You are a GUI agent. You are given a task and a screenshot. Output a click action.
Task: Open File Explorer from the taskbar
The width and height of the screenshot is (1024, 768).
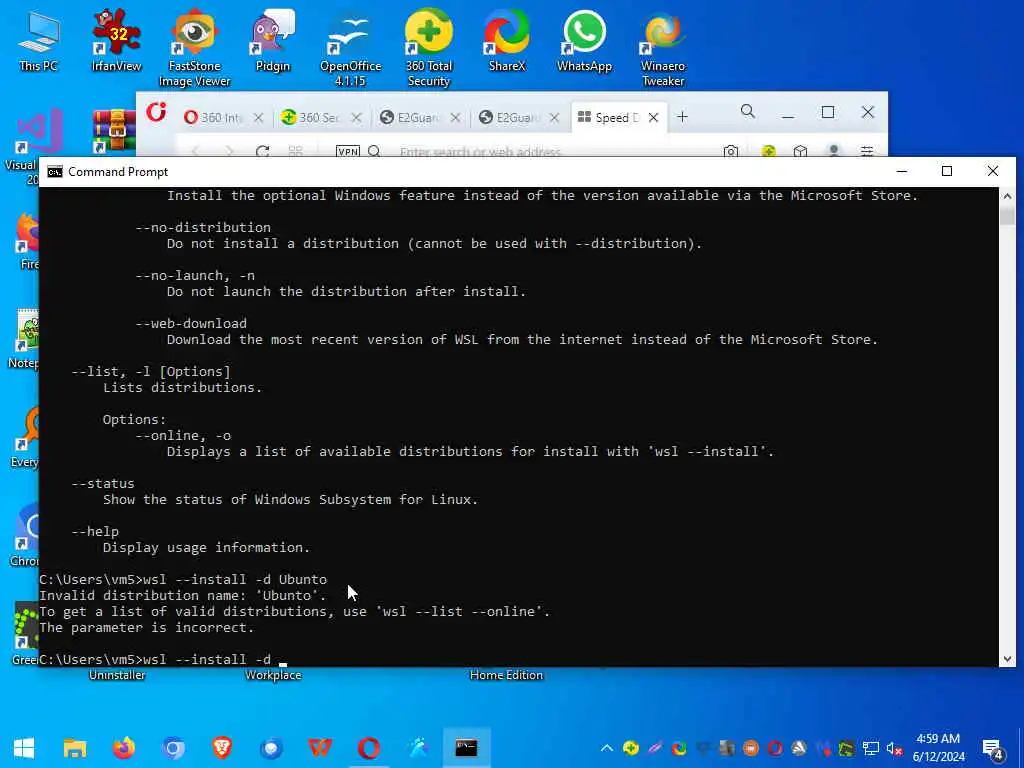tap(75, 748)
